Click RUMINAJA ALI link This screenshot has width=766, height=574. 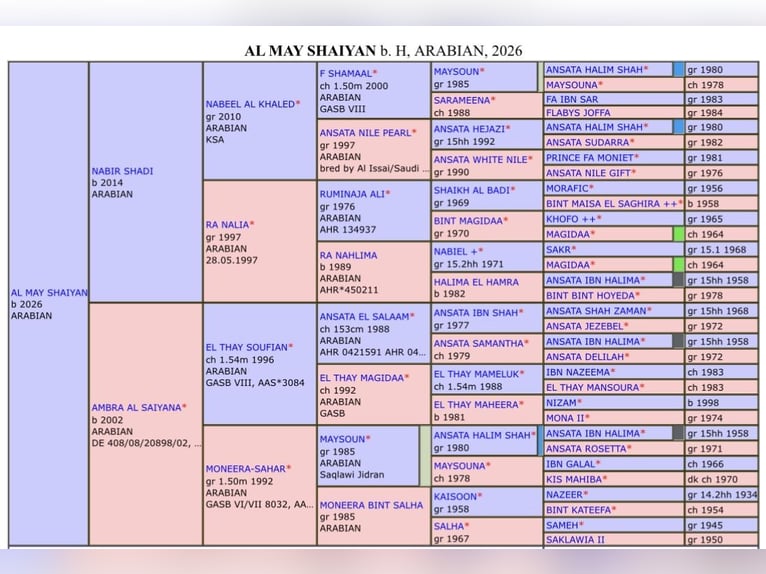352,194
